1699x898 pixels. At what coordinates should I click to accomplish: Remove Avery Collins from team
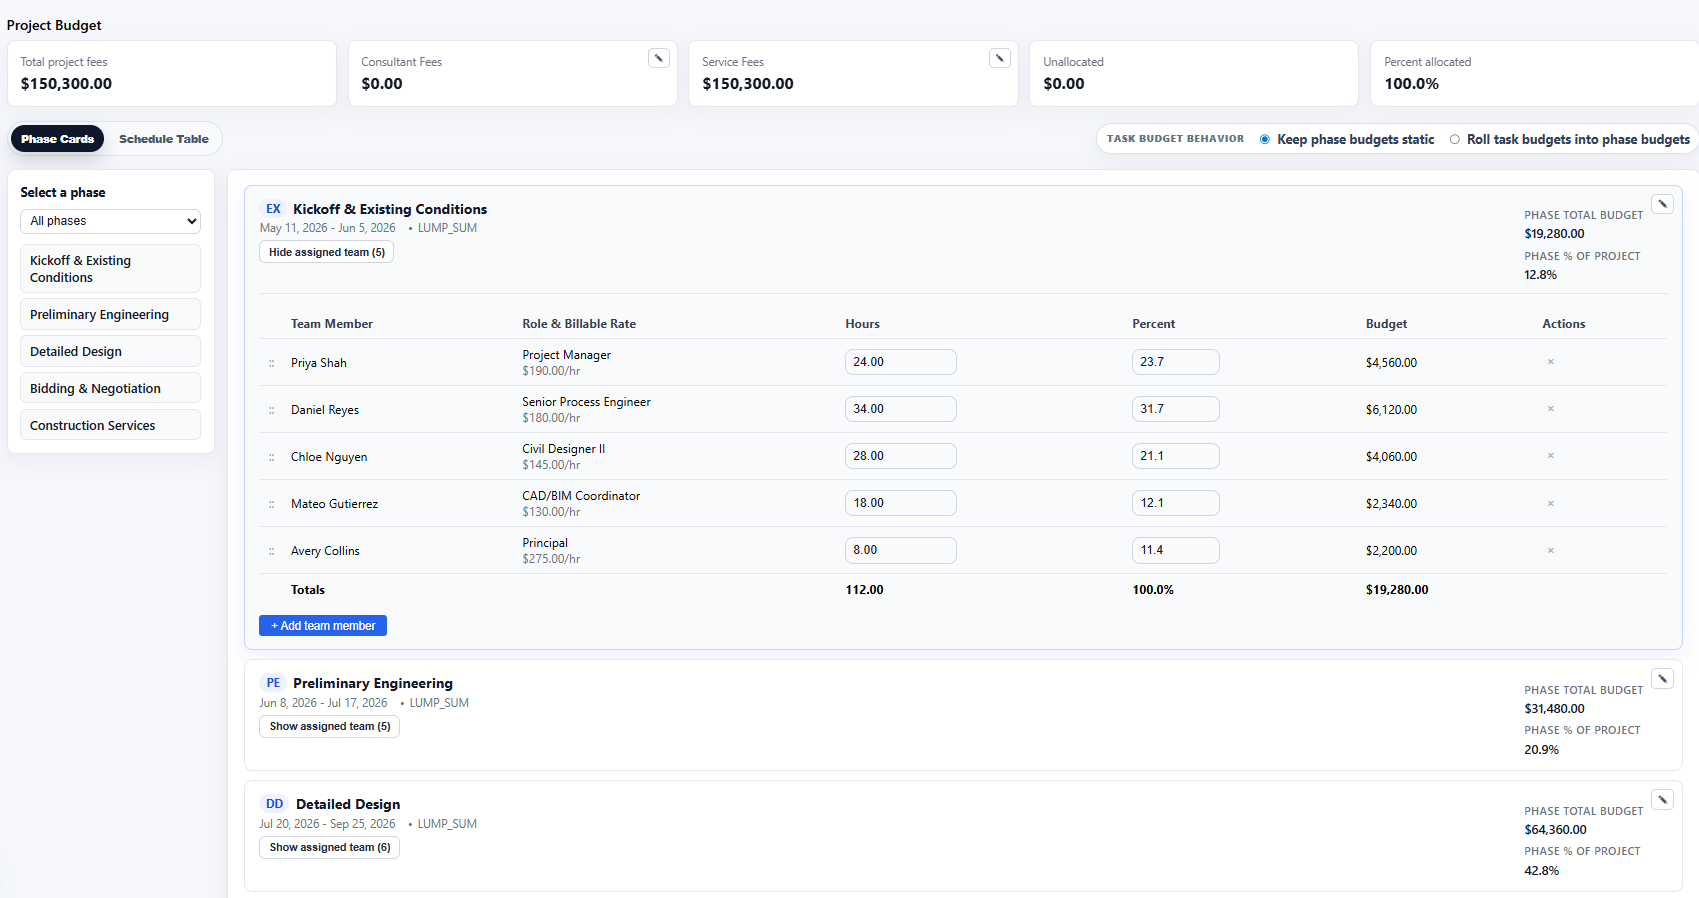(x=1551, y=550)
